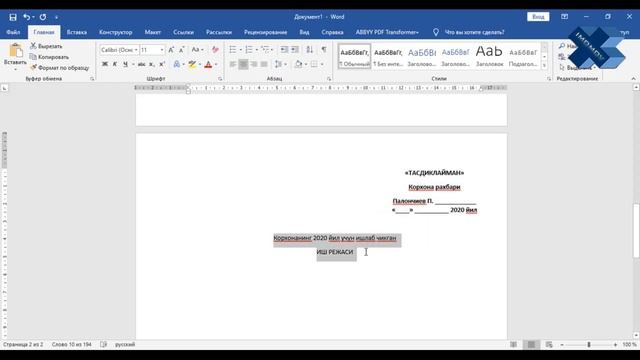
Task: Apply paragraph shading with the paint bucket
Action: 298,64
